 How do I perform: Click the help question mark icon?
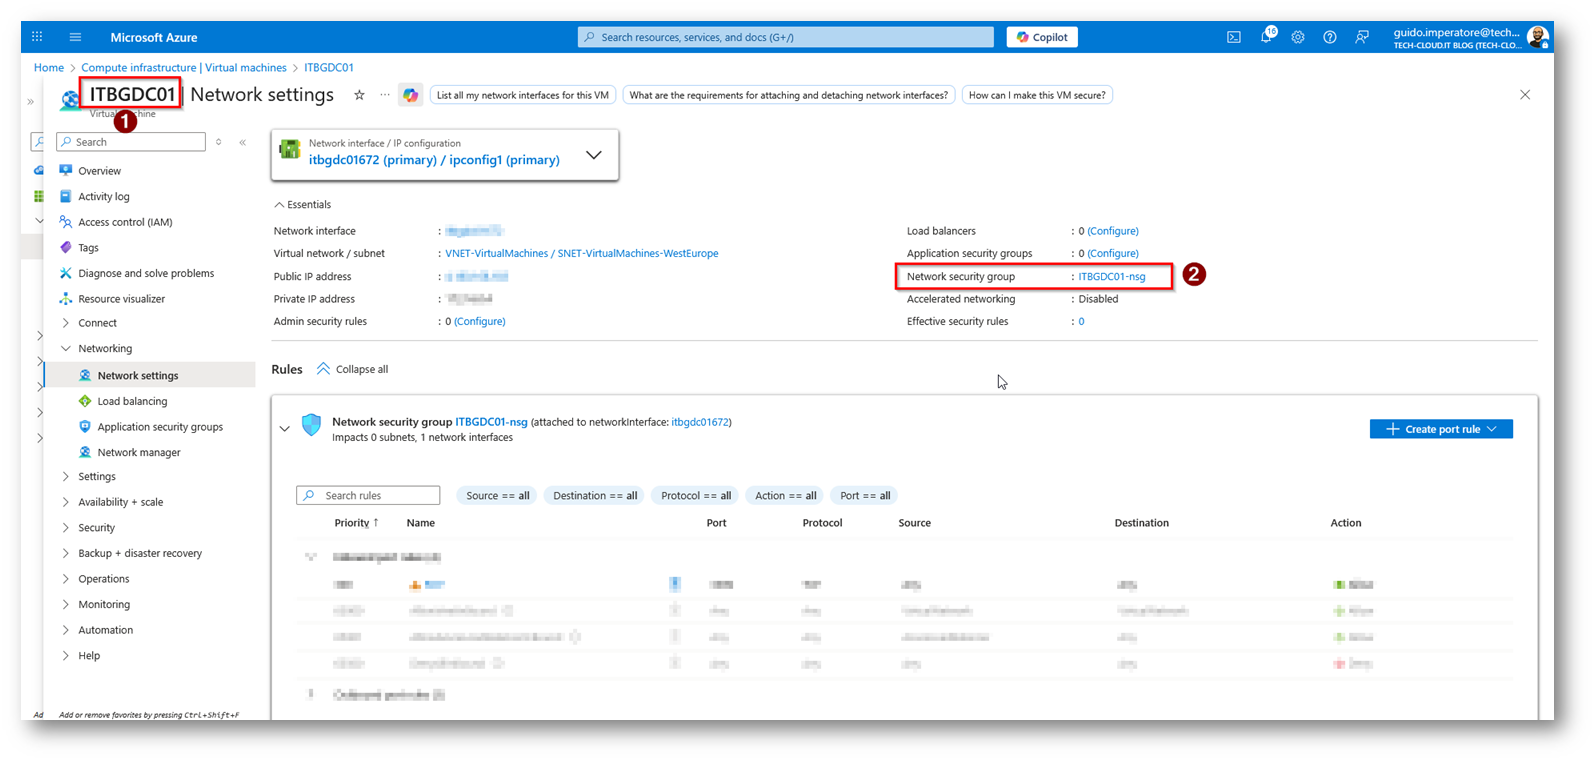pos(1330,37)
